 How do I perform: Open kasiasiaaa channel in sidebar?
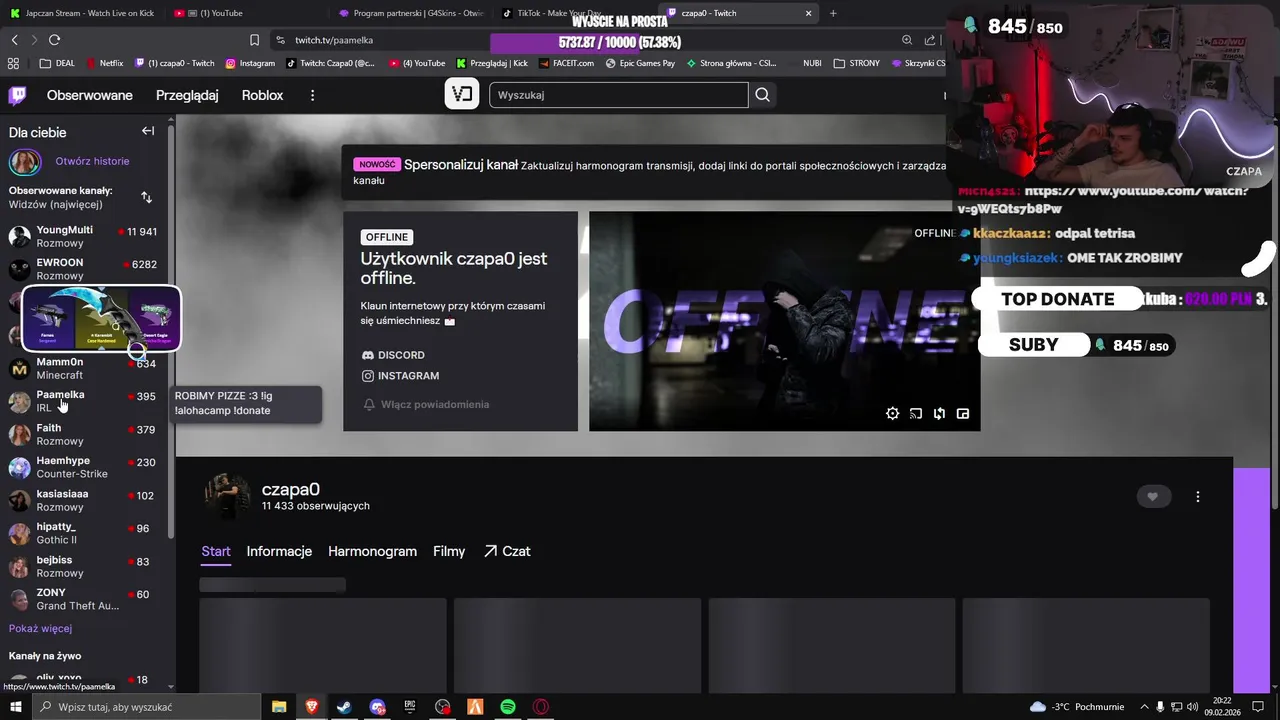pos(85,500)
